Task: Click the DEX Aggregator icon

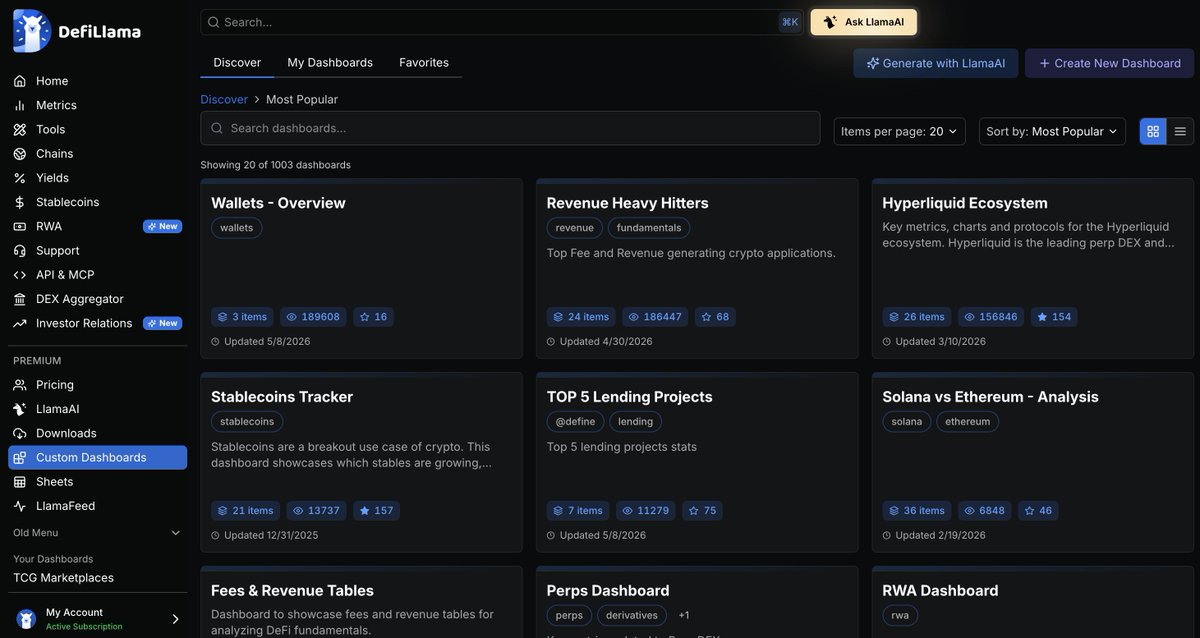Action: 20,299
